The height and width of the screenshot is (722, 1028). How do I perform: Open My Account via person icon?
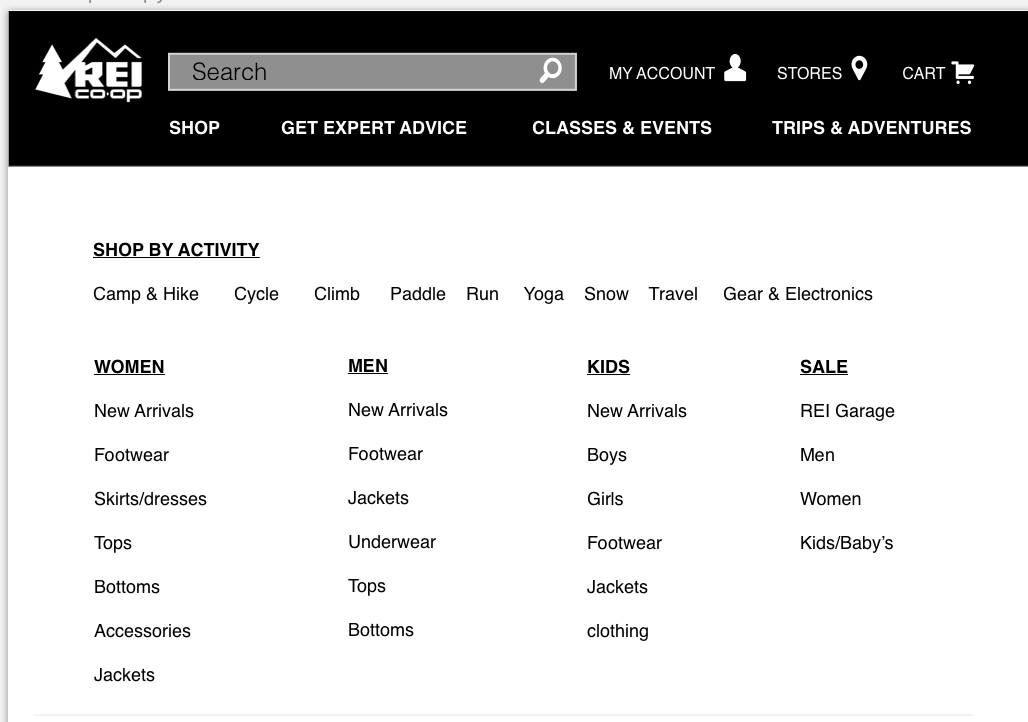[735, 68]
